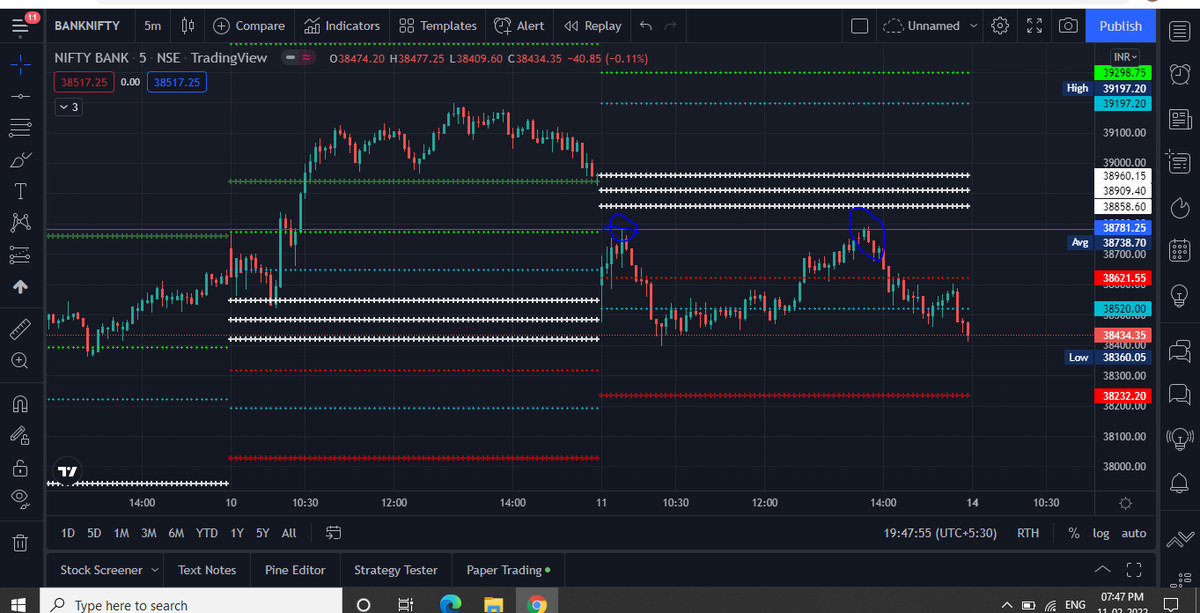Viewport: 1200px width, 613px height.
Task: Create an Alert
Action: (x=519, y=26)
